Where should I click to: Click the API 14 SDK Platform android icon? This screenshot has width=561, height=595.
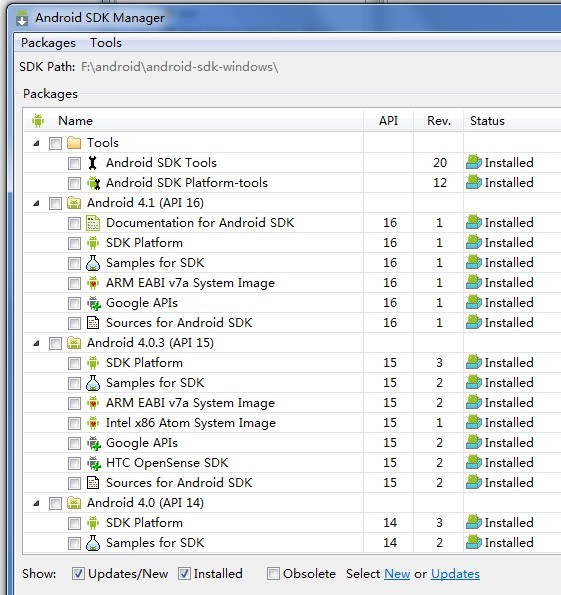(x=93, y=523)
